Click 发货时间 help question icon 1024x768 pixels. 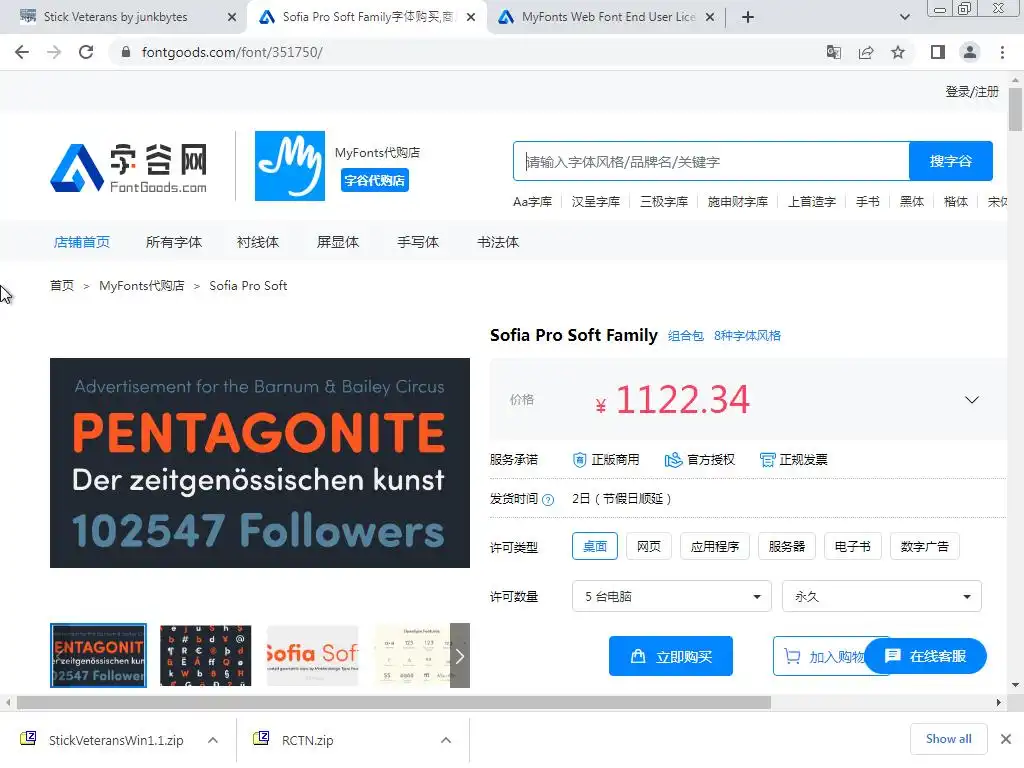pyautogui.click(x=548, y=500)
